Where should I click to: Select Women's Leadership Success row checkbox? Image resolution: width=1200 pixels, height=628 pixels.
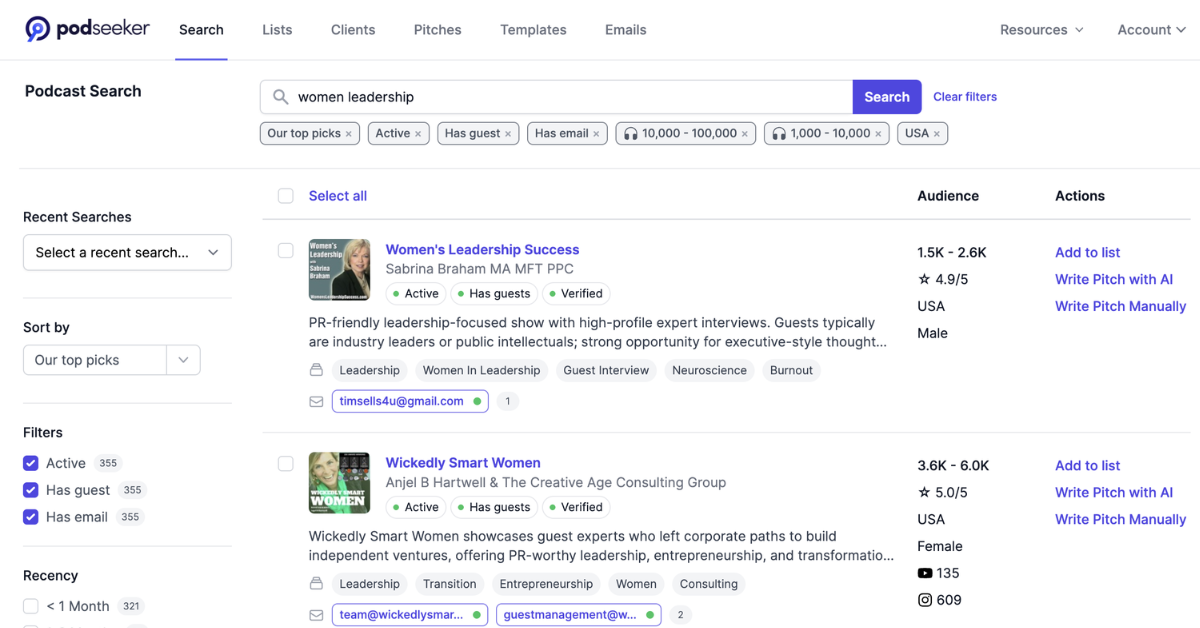coord(286,250)
